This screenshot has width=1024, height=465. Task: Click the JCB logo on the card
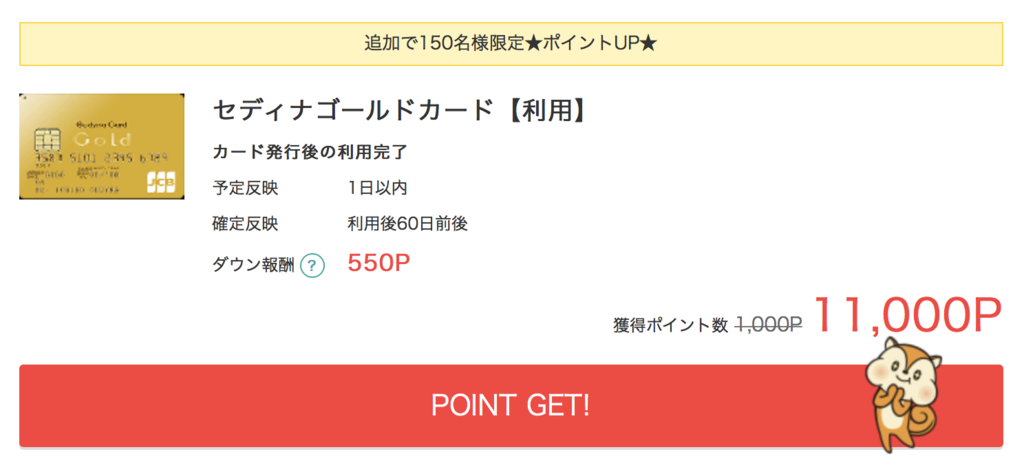[161, 182]
